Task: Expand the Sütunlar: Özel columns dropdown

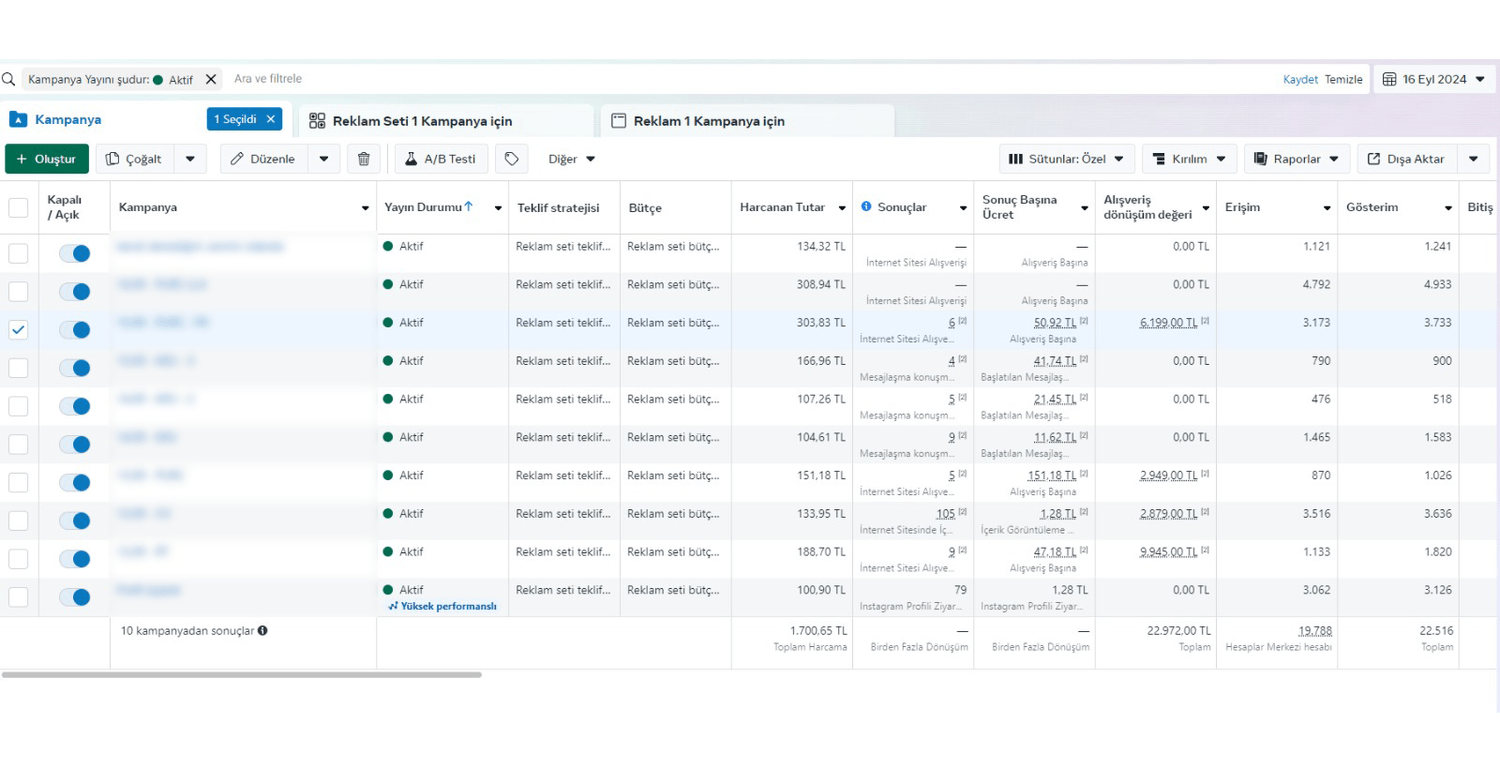Action: point(1066,159)
